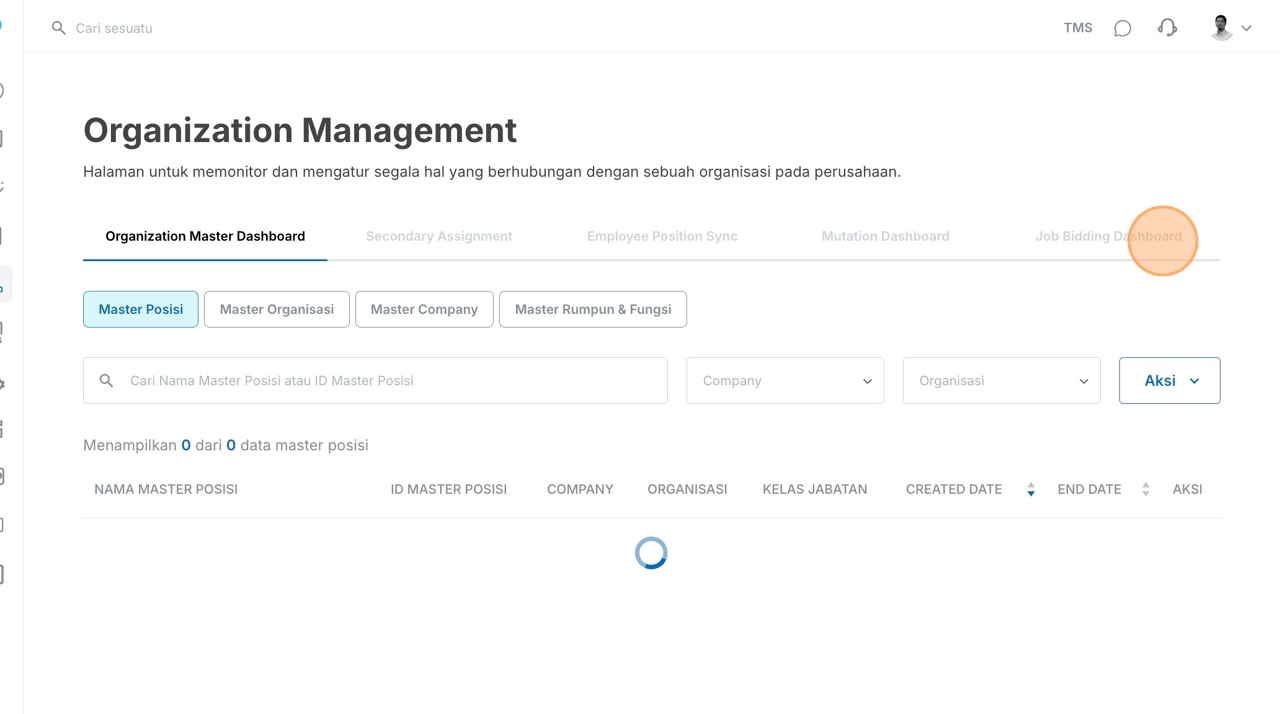Viewport: 1280px width, 714px height.
Task: Click the Cari Nama Master Posisi search field
Action: (x=390, y=381)
